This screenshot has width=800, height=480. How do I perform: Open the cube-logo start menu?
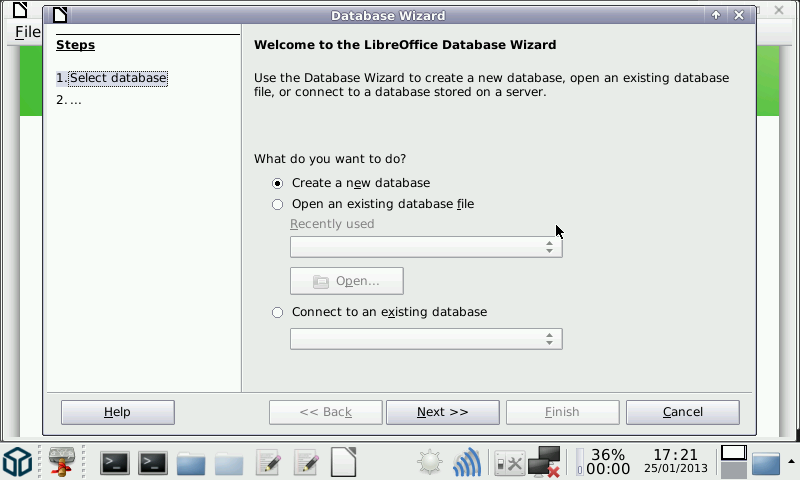17,463
